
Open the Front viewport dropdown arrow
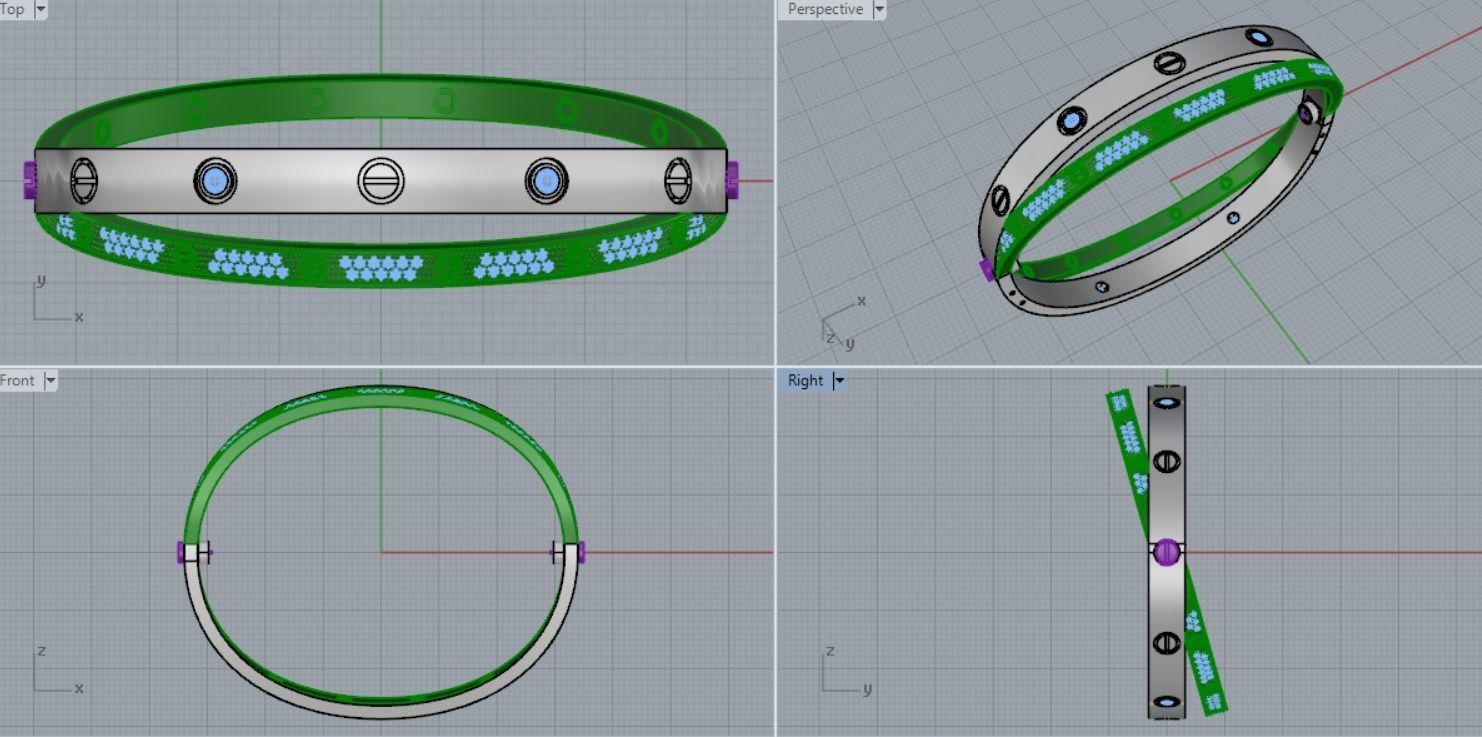[x=50, y=380]
